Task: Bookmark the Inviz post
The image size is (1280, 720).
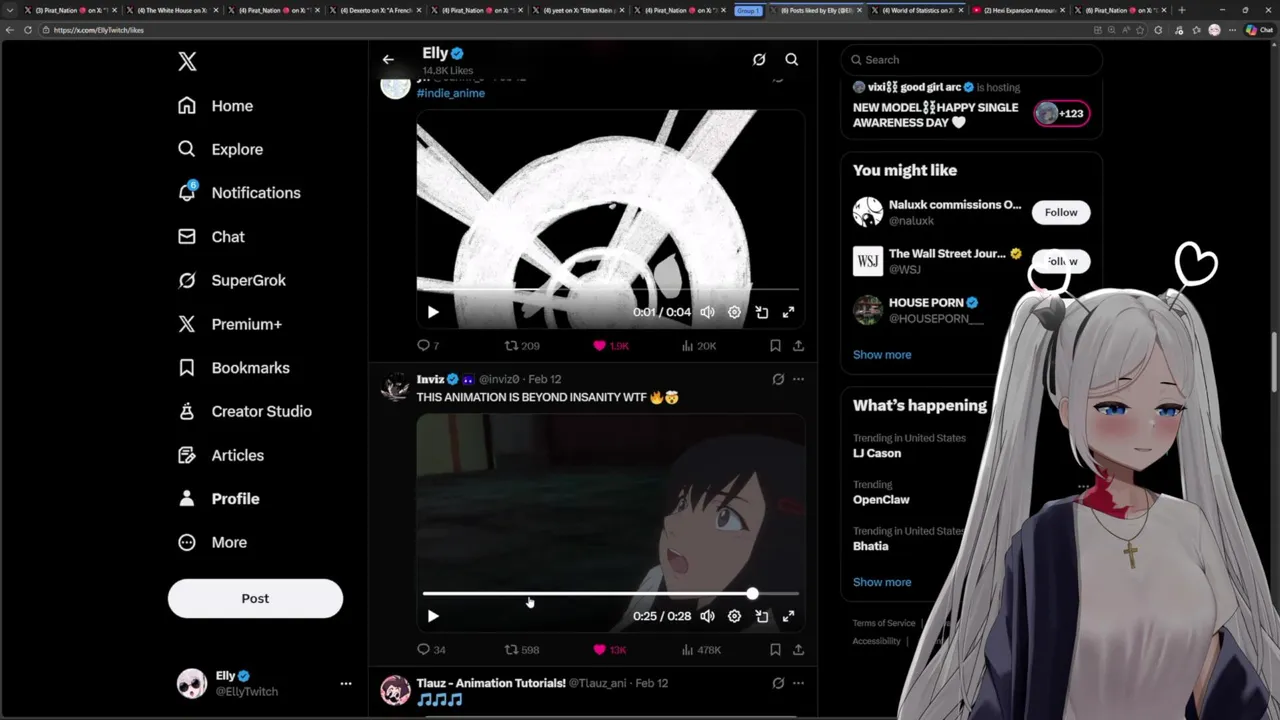Action: [x=775, y=650]
